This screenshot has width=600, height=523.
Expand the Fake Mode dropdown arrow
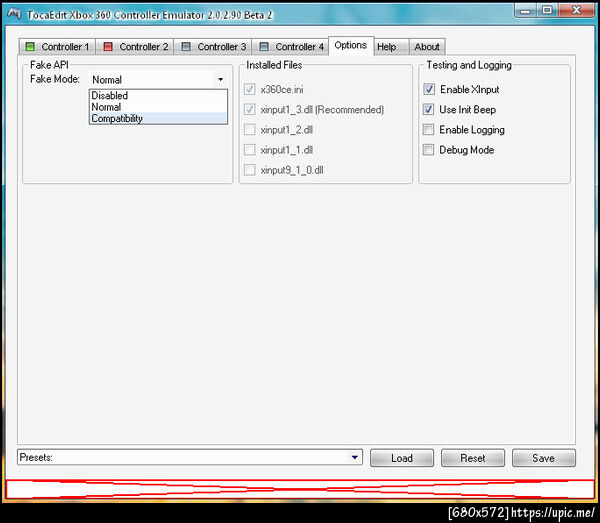pyautogui.click(x=220, y=80)
